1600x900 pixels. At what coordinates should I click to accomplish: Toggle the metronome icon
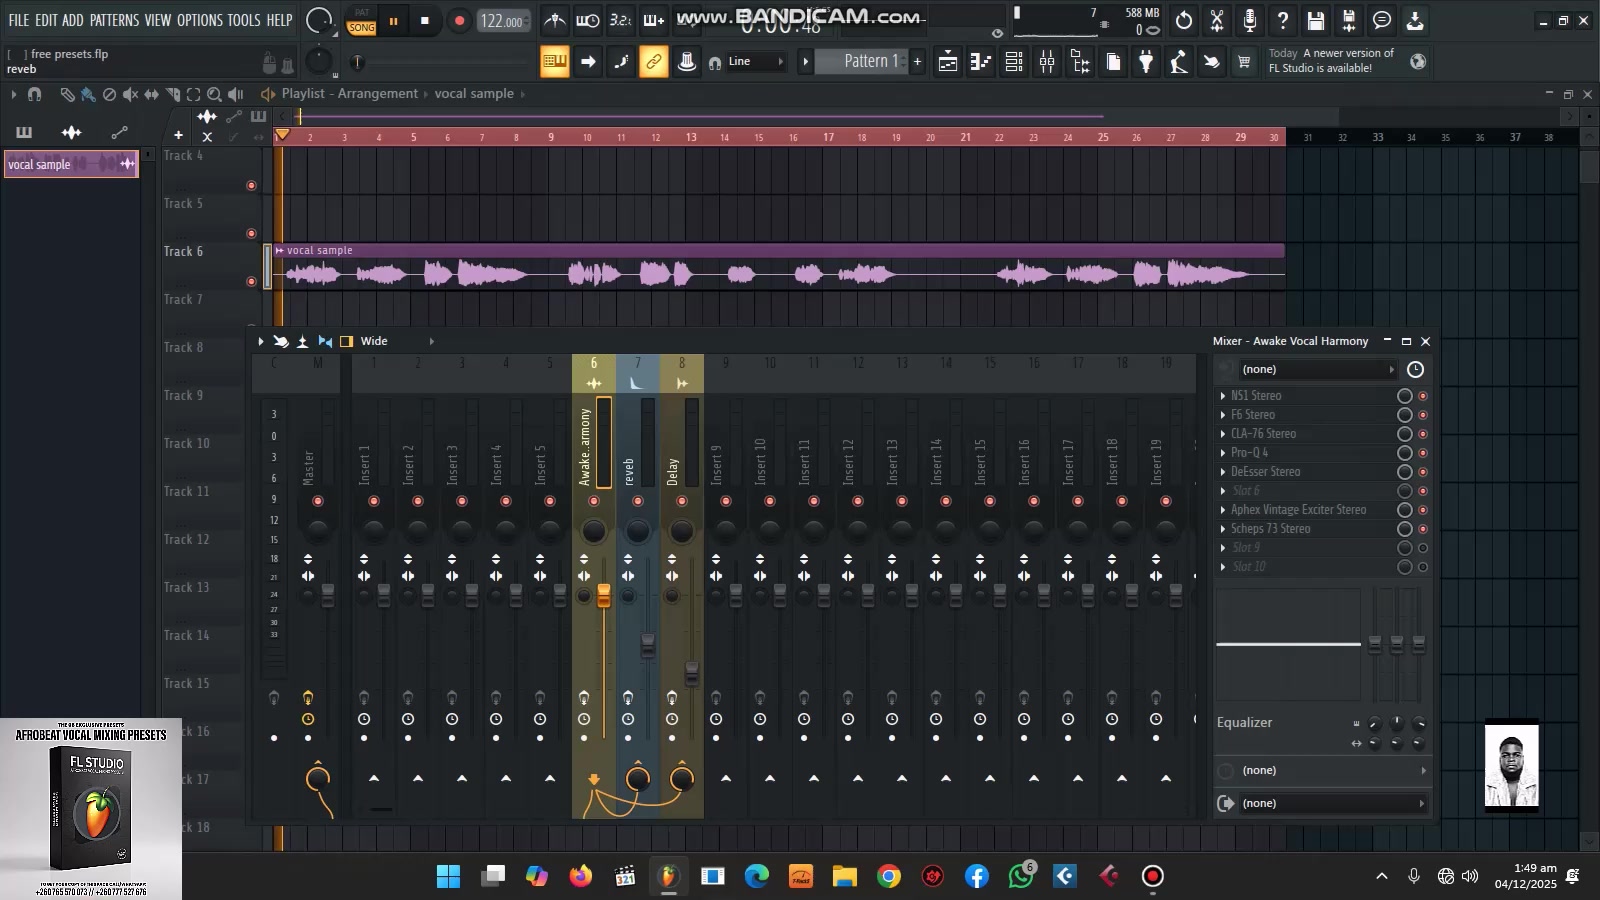point(554,20)
